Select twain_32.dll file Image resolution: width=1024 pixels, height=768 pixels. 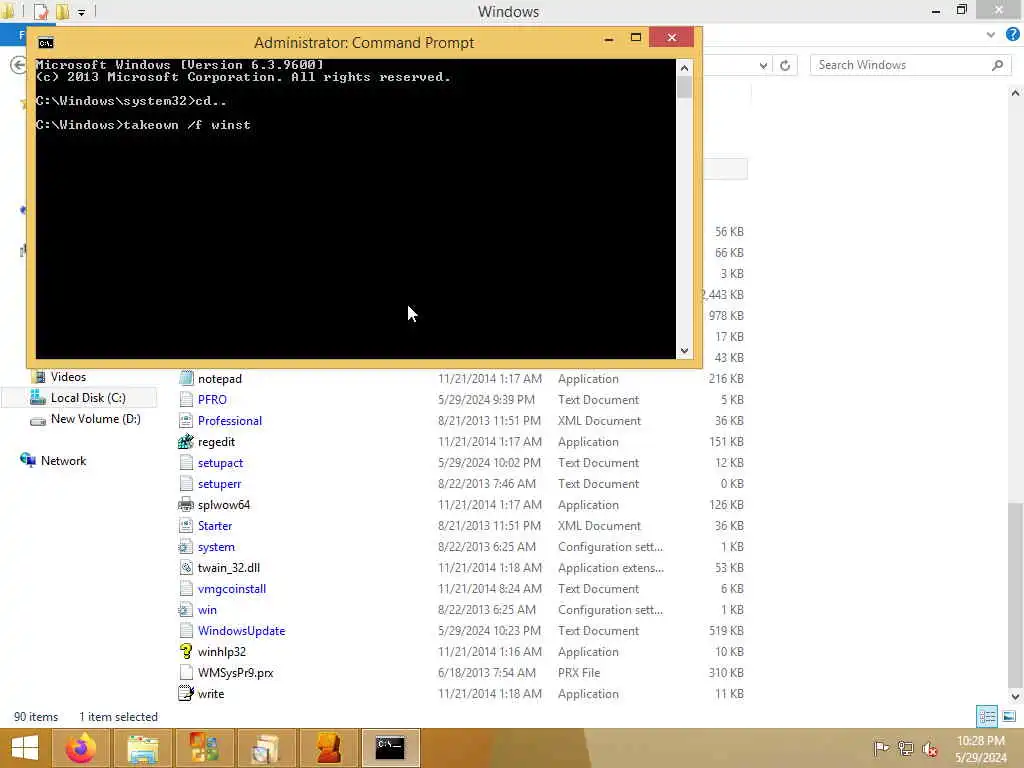(229, 568)
